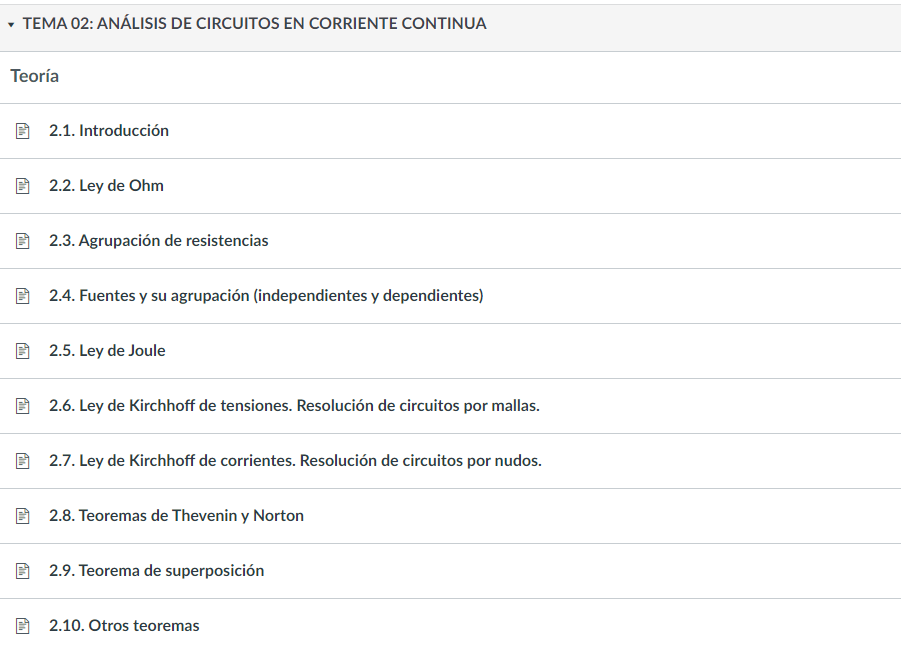Image resolution: width=901 pixels, height=653 pixels.
Task: Open 2.4. Fuentes y su agrupación page
Action: pos(266,296)
